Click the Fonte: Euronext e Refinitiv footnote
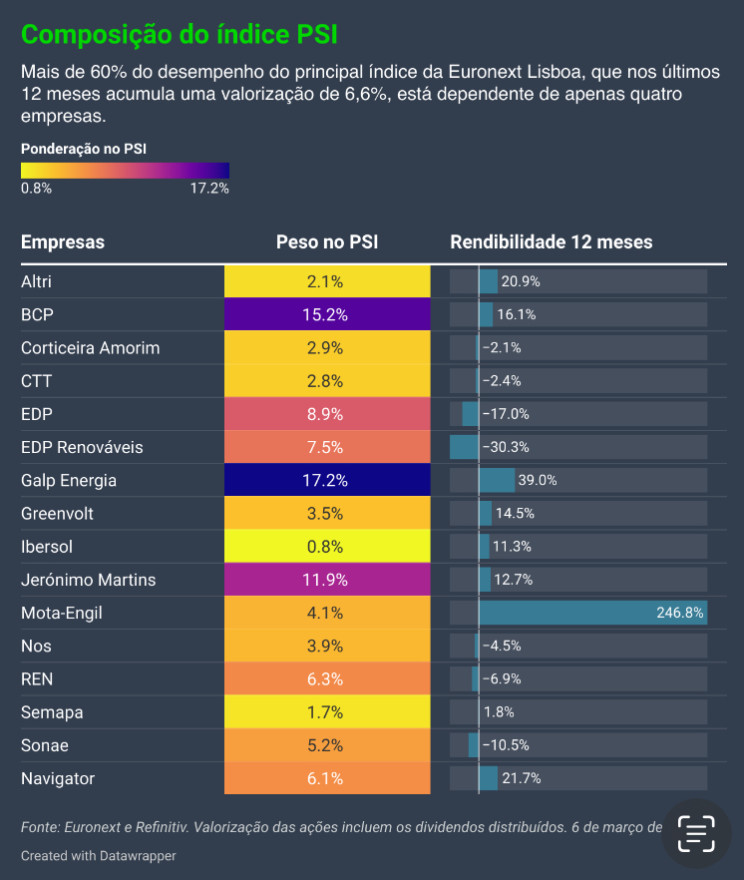This screenshot has width=744, height=880. pos(341,827)
